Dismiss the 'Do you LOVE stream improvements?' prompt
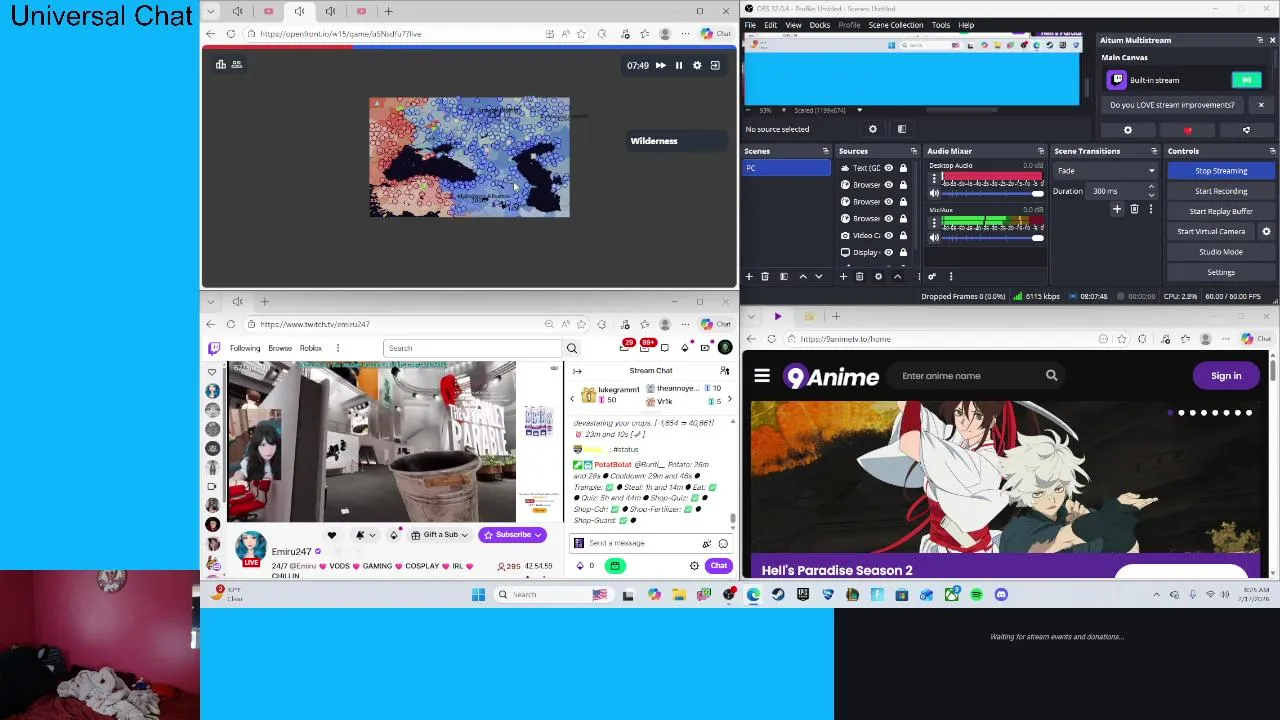Screen dimensions: 1280x720 [x=1261, y=105]
